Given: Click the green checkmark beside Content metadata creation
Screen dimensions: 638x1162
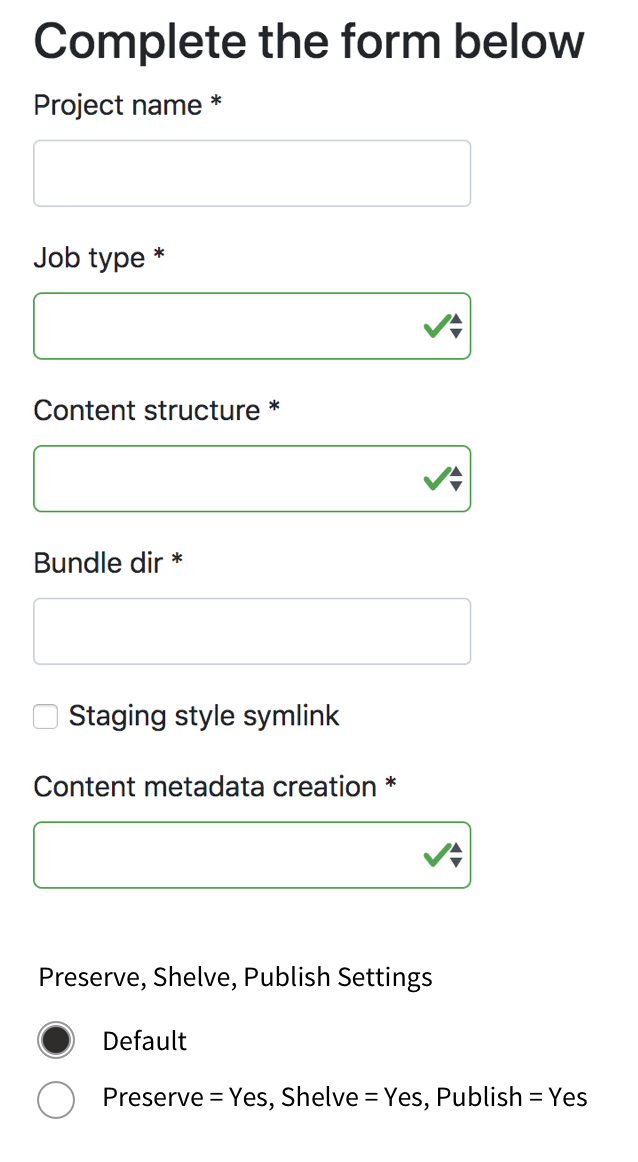Looking at the screenshot, I should 437,854.
